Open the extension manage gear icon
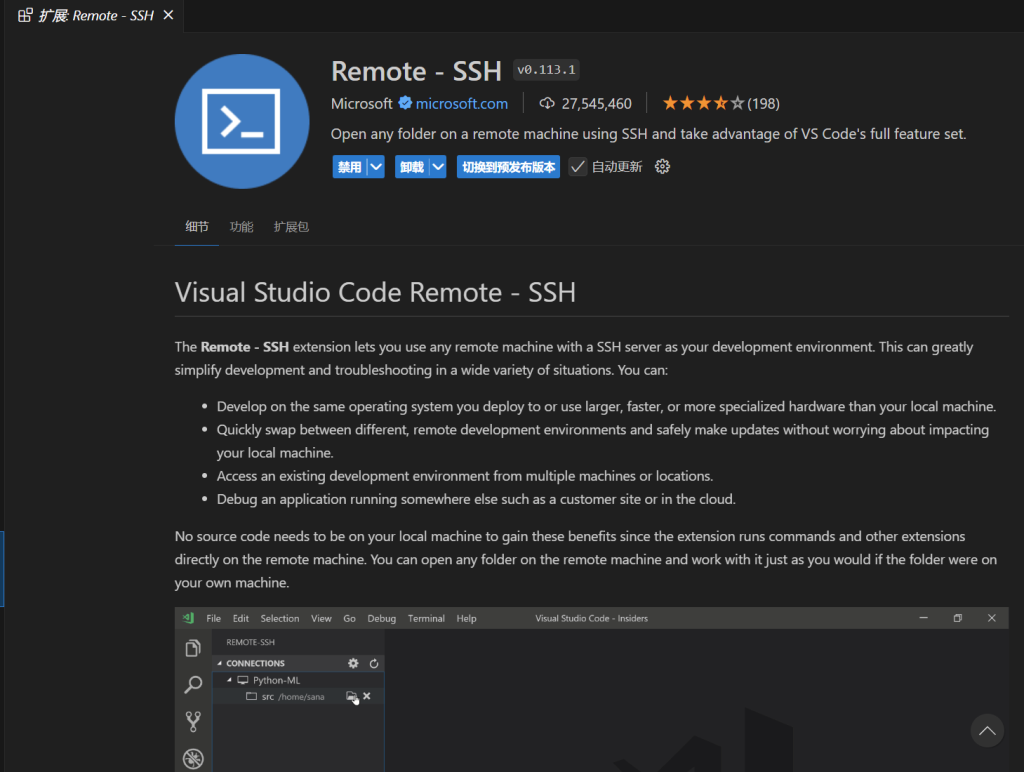 (662, 167)
